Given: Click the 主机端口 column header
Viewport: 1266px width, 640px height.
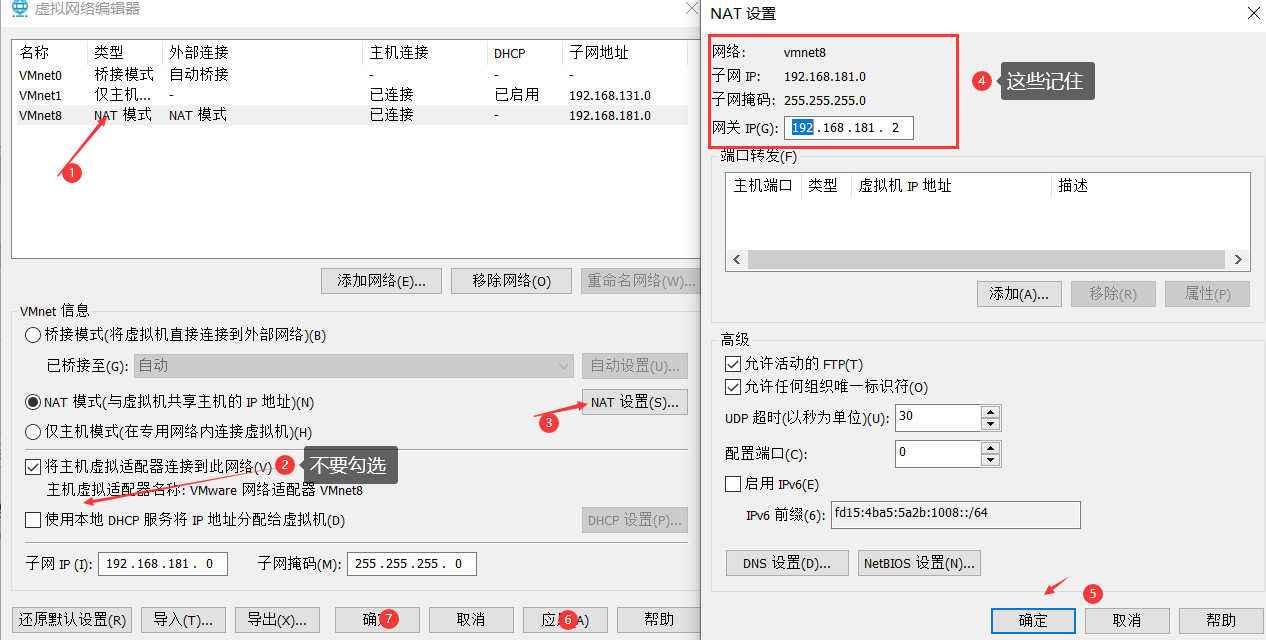Looking at the screenshot, I should [x=763, y=186].
